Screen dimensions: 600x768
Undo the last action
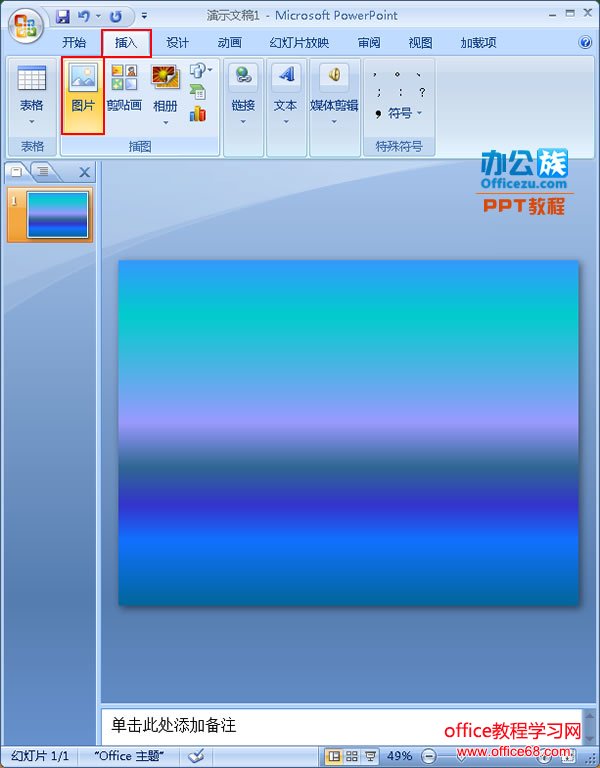[x=84, y=17]
